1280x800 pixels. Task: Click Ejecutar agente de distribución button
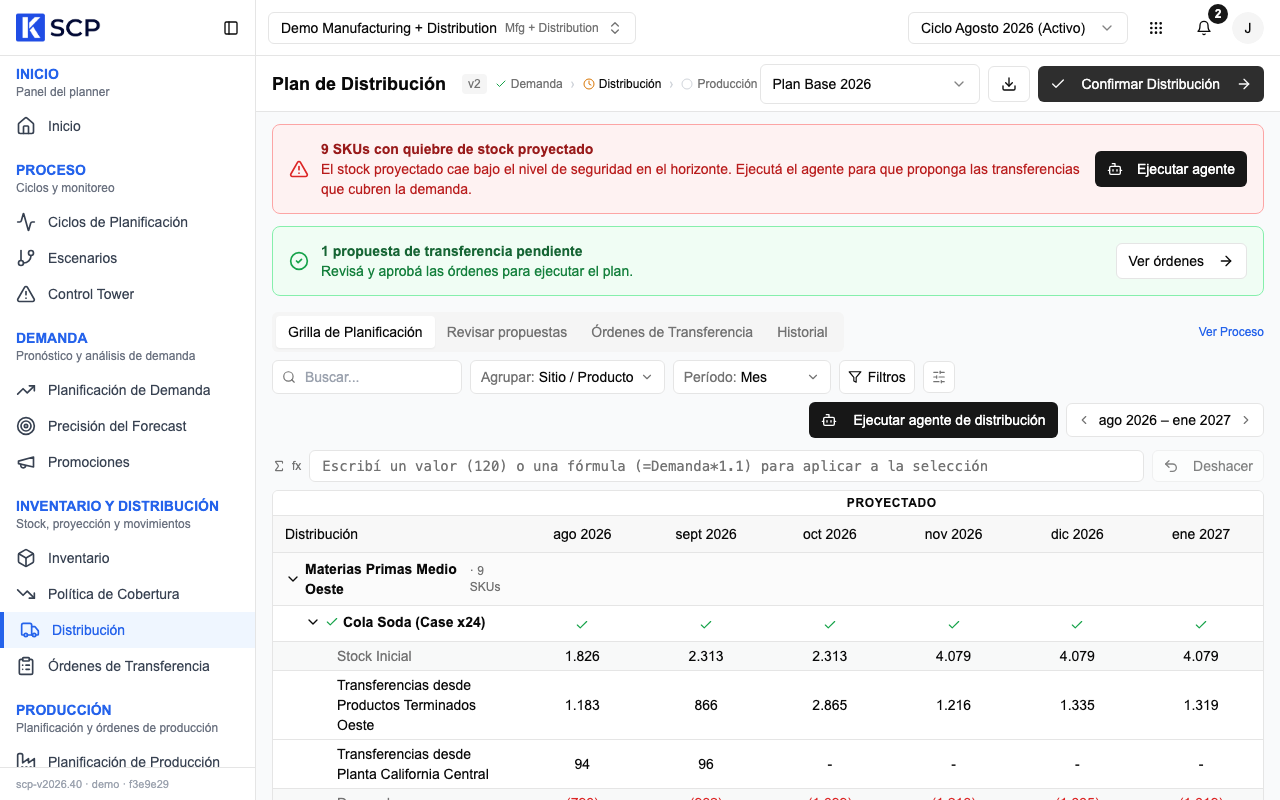(x=933, y=420)
